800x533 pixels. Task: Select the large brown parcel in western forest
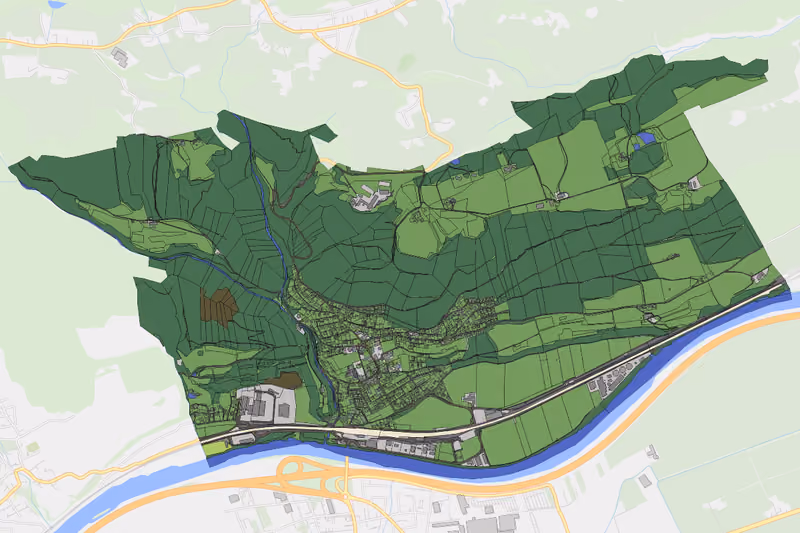pyautogui.click(x=218, y=307)
